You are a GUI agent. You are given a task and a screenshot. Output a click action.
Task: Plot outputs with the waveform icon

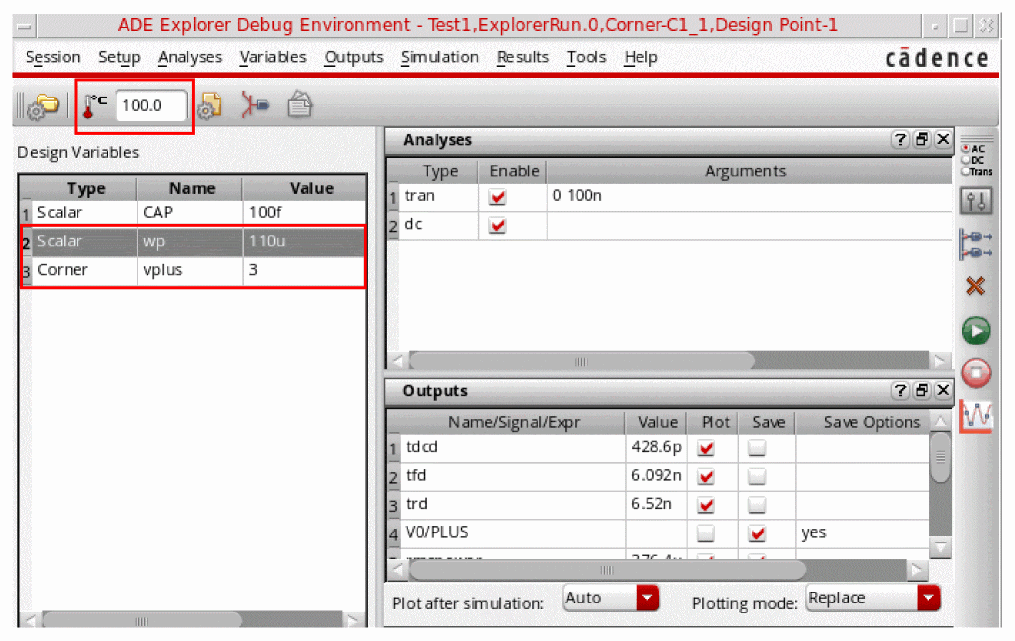976,415
